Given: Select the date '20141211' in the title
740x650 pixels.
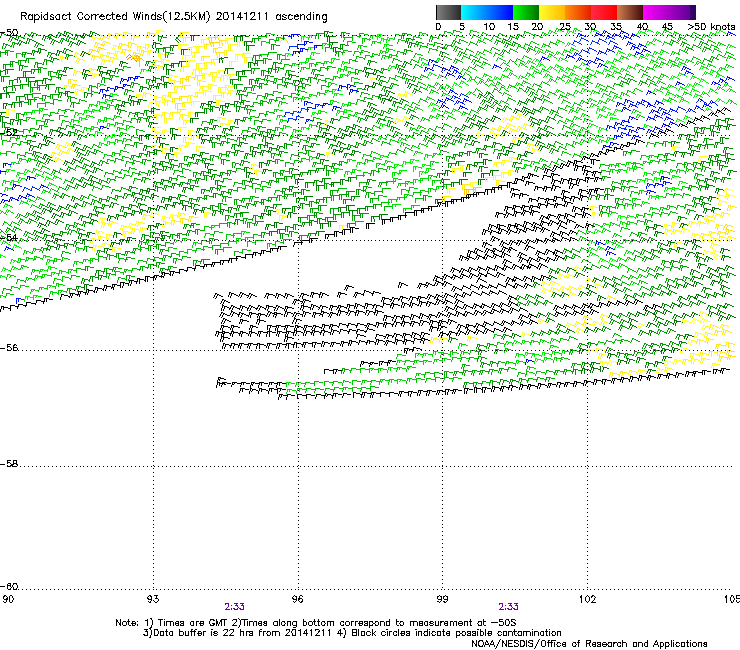Looking at the screenshot, I should [242, 17].
